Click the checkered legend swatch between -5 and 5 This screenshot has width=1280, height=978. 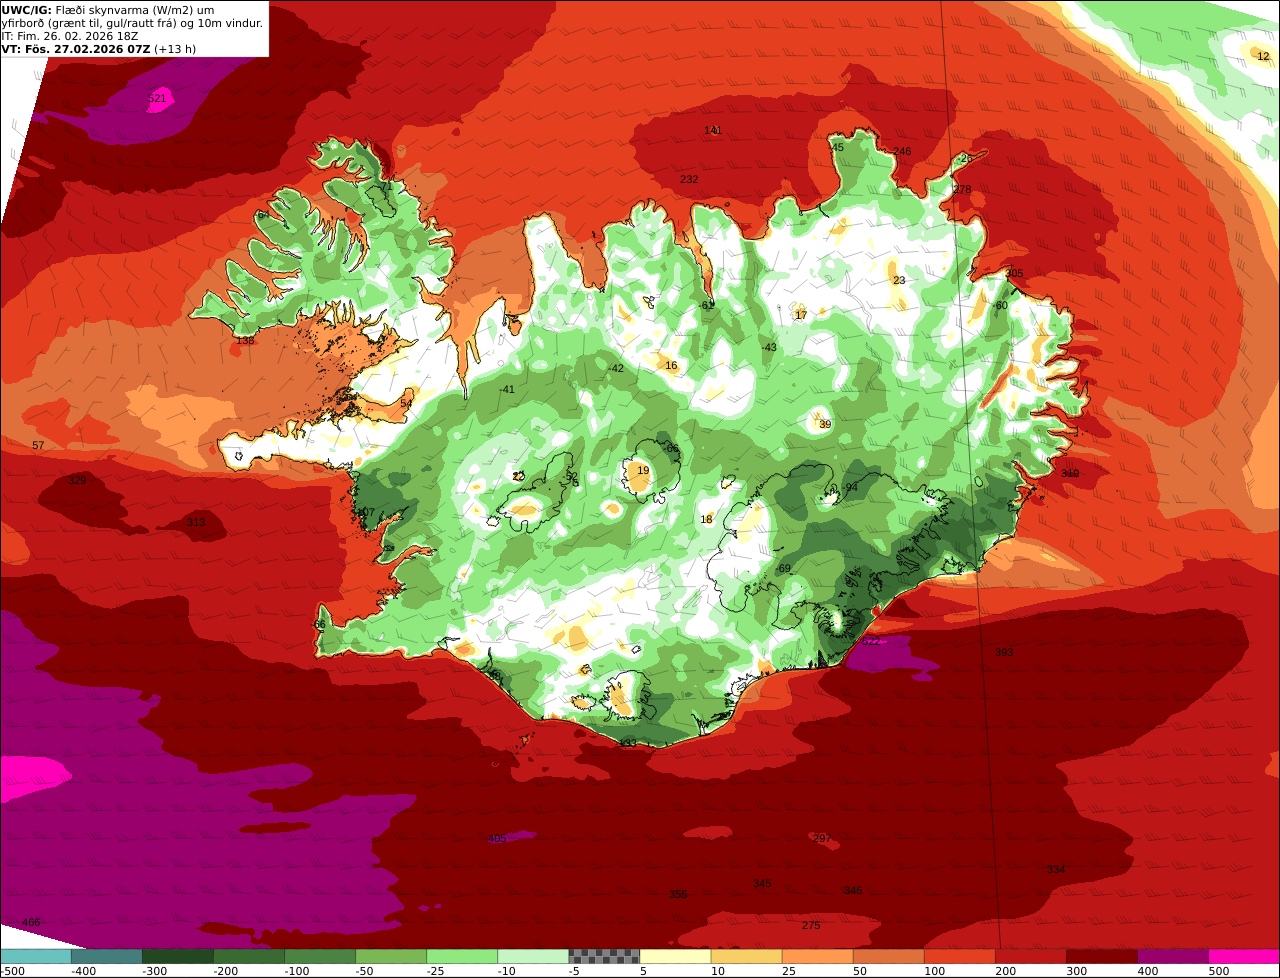tap(604, 956)
